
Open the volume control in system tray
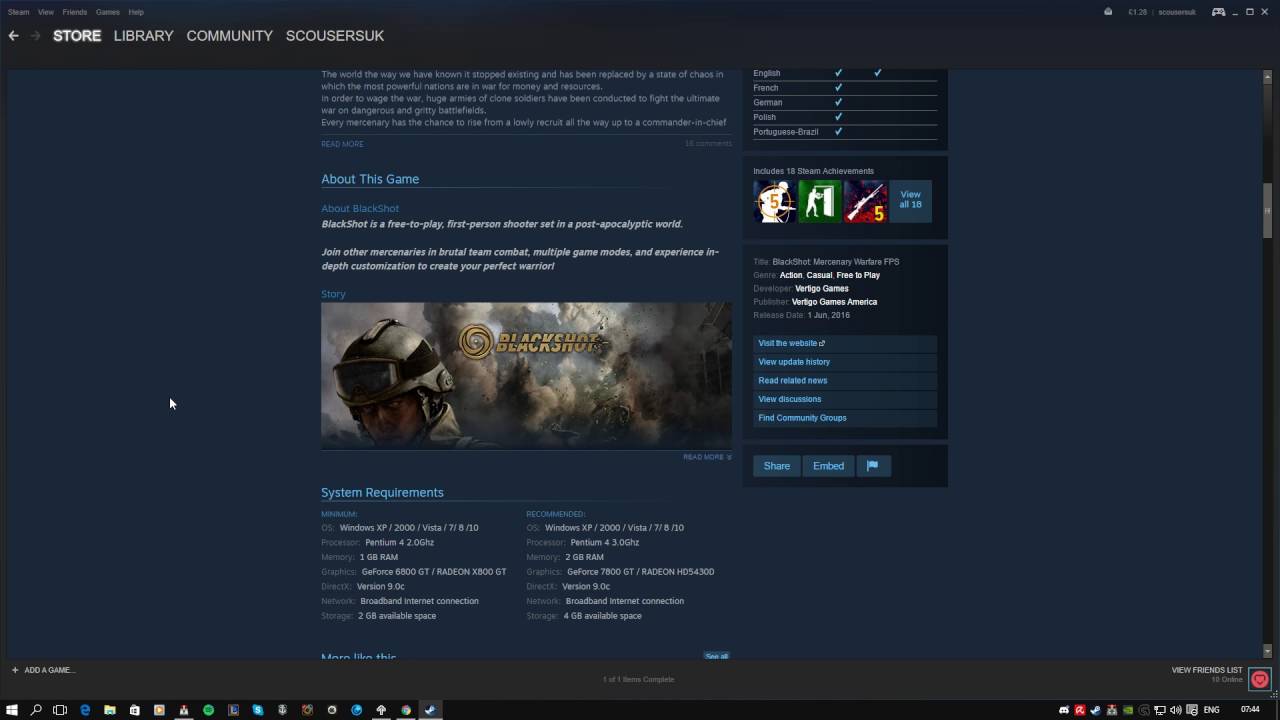pos(1175,710)
